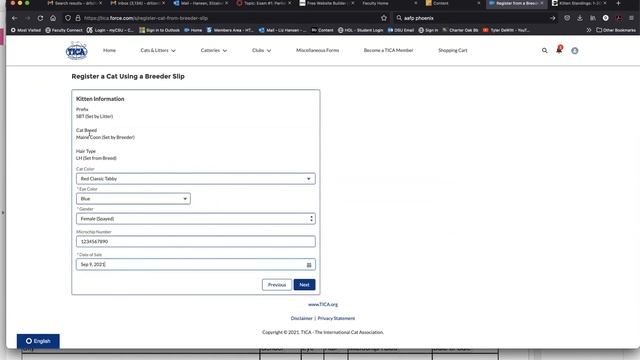Open the Date of Sale calendar picker
640x360 pixels.
(309, 265)
